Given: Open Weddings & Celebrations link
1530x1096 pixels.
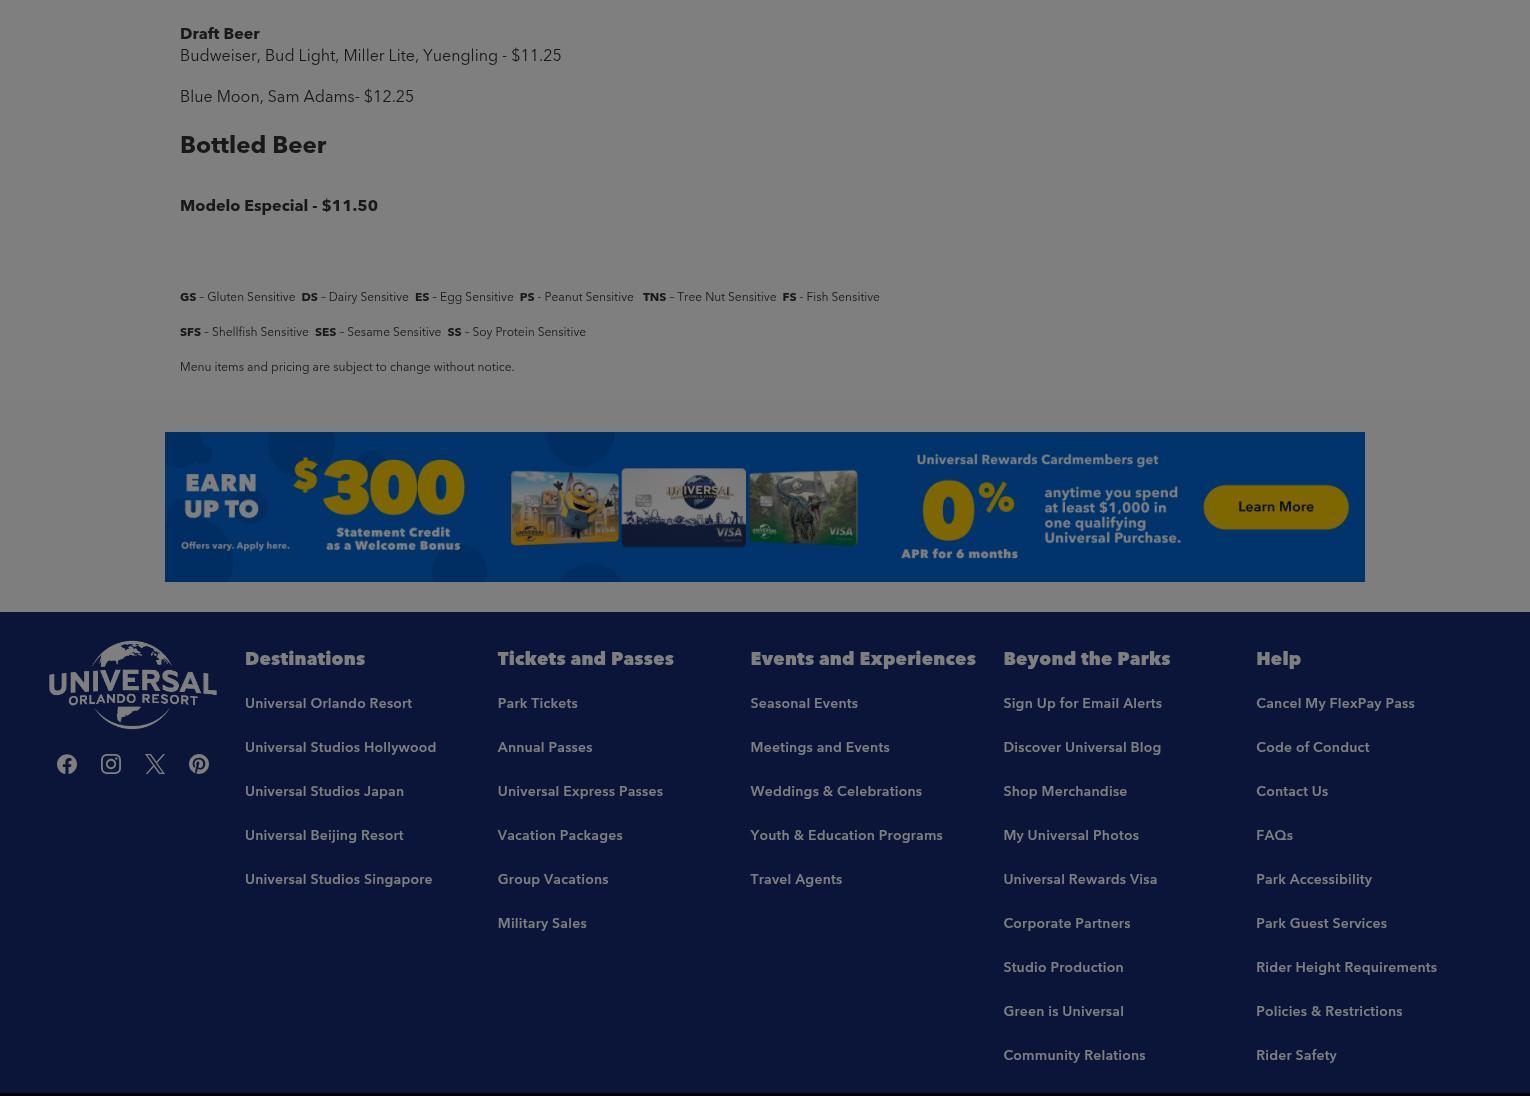Looking at the screenshot, I should (x=836, y=792).
